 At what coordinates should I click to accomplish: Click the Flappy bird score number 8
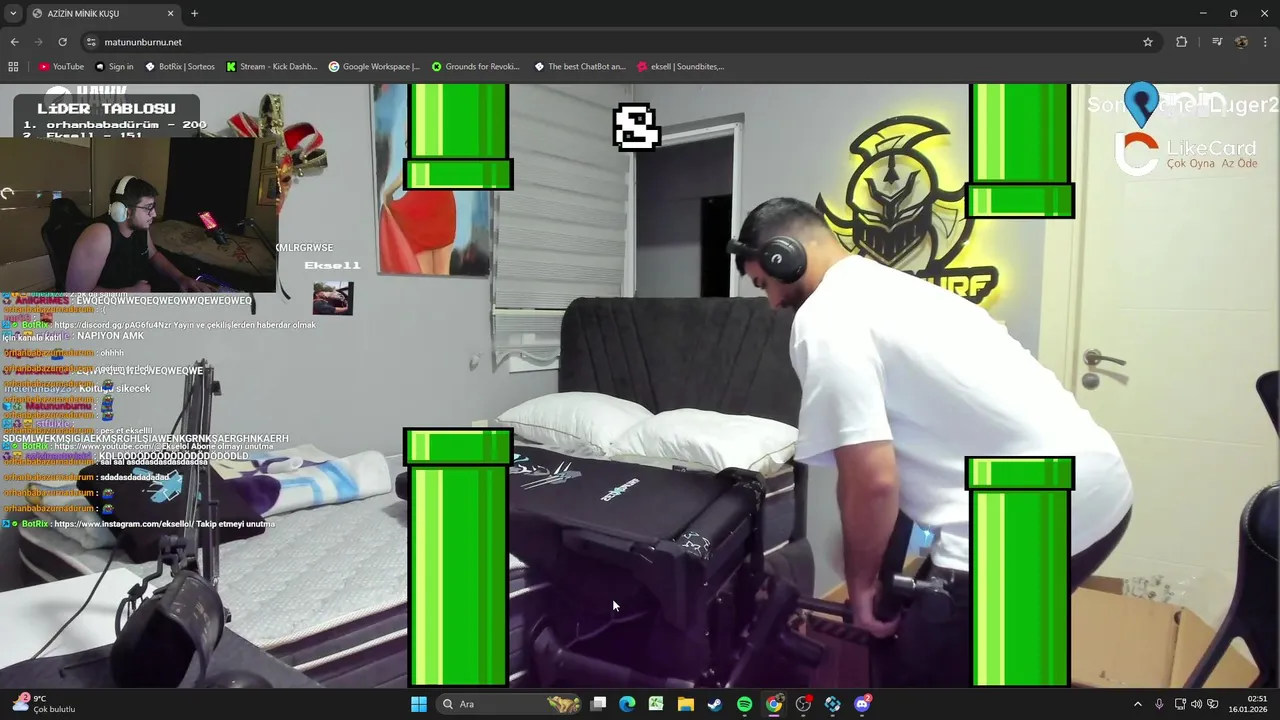point(636,127)
